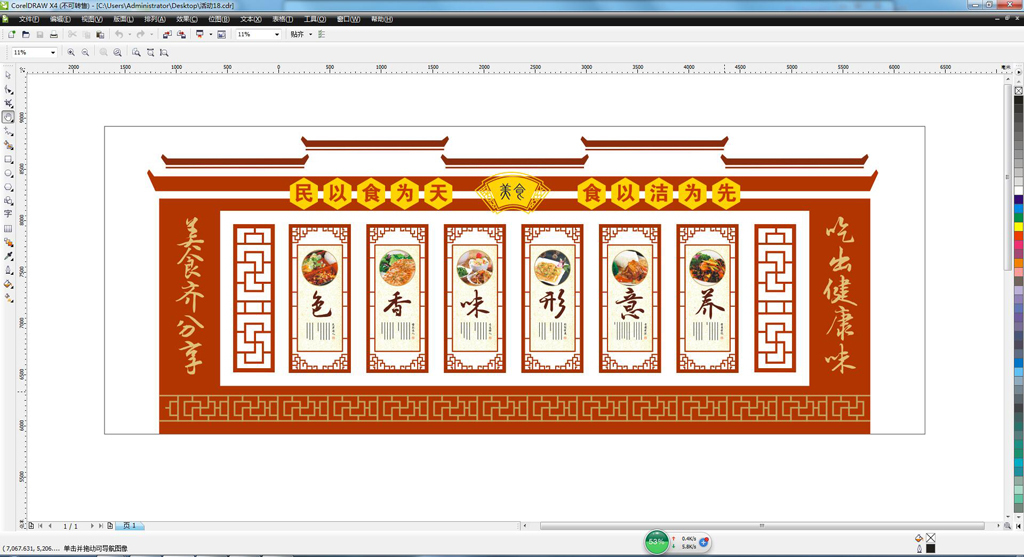Click the Print icon

(54, 35)
